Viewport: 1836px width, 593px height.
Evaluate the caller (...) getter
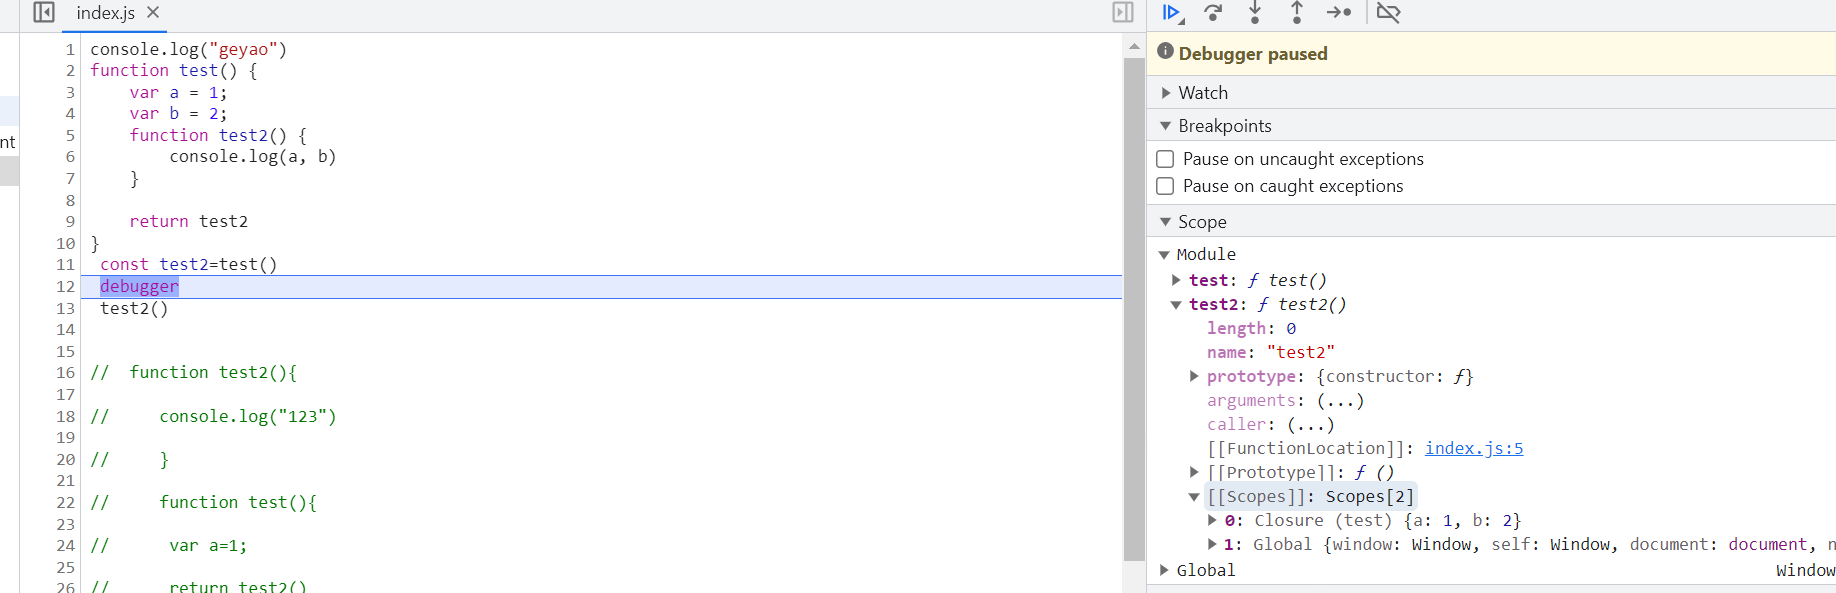1310,425
